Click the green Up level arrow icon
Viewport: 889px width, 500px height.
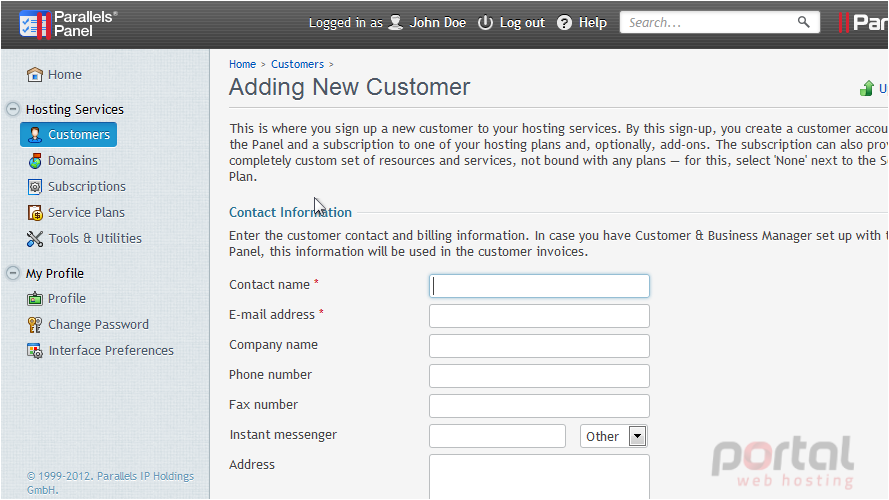pos(866,88)
